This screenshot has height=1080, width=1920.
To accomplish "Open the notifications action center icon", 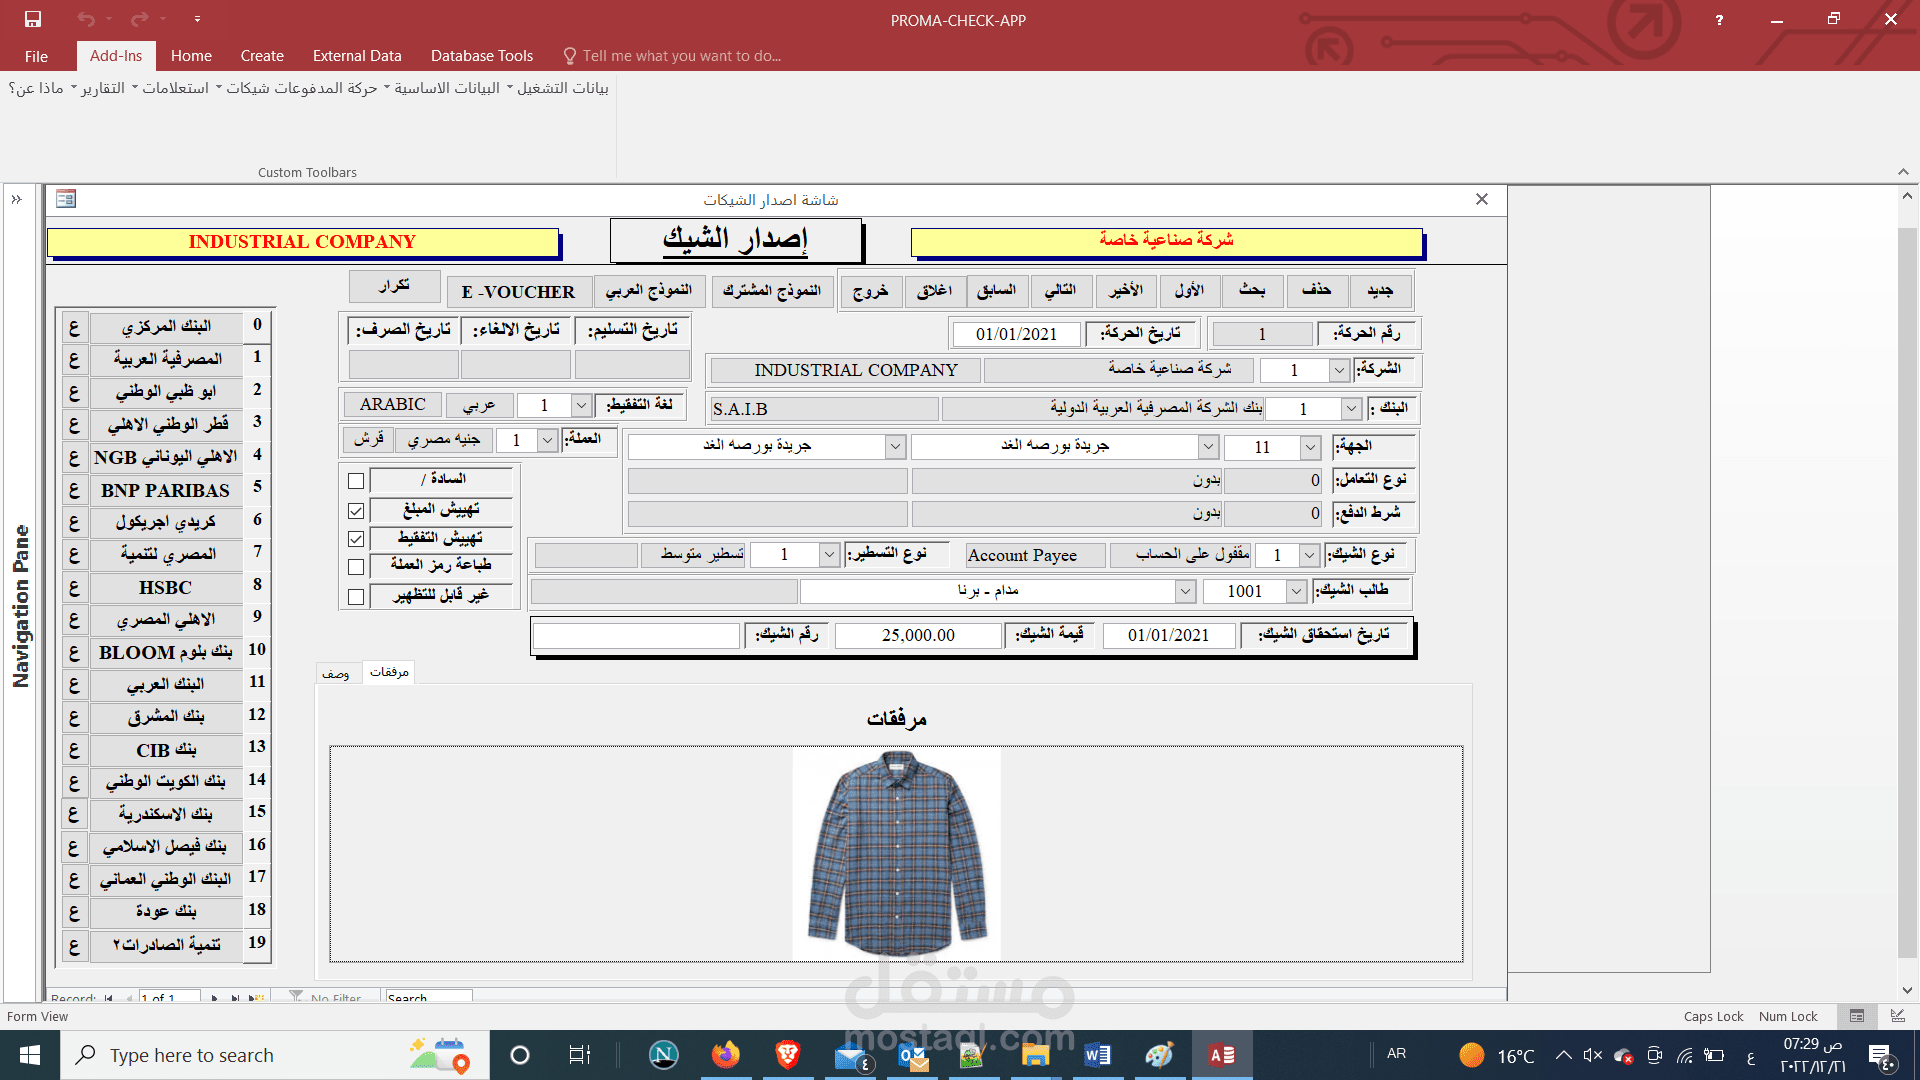I will (1880, 1055).
